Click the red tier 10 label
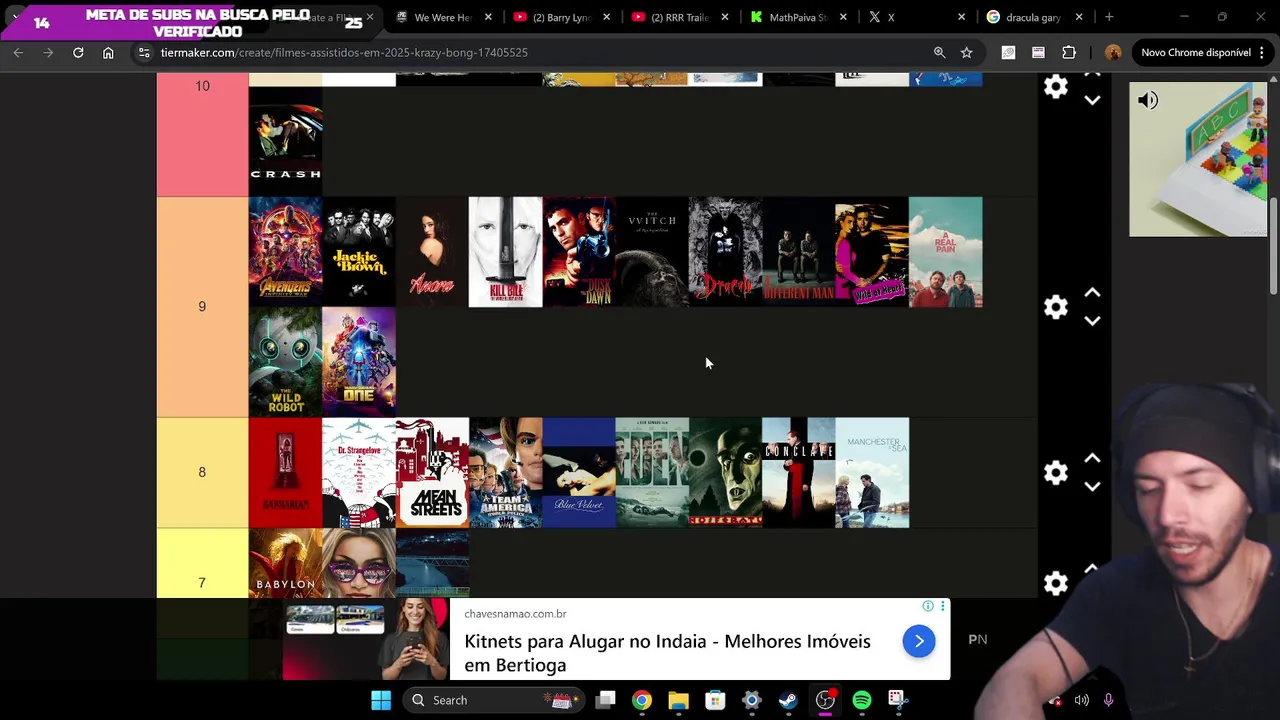 202,135
